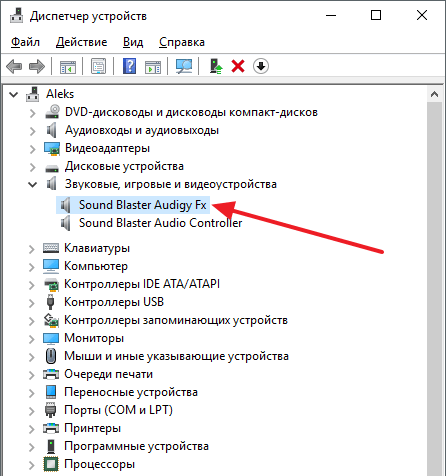Expand the Видеоадаптеры category
Viewport: 446px width, 476px height.
click(x=32, y=149)
